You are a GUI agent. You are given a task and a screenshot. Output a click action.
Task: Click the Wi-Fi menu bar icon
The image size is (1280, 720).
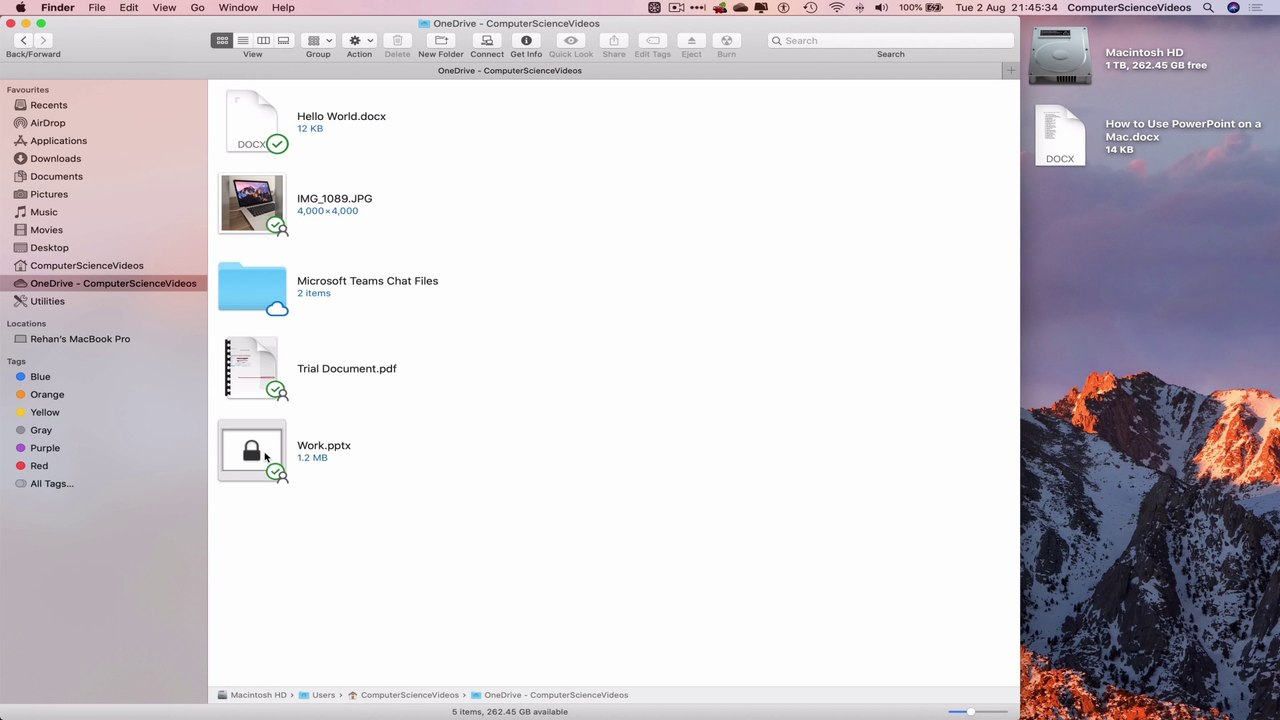pos(837,7)
